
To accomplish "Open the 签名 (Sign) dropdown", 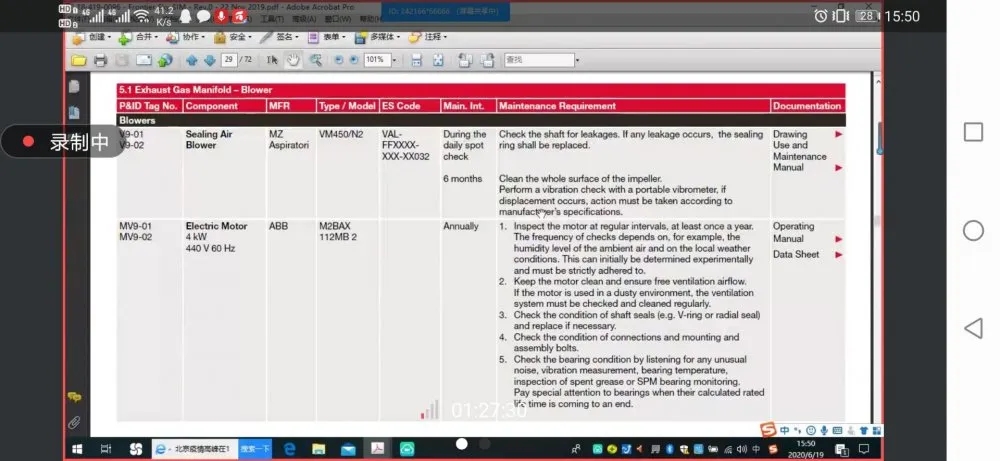I will pyautogui.click(x=280, y=37).
